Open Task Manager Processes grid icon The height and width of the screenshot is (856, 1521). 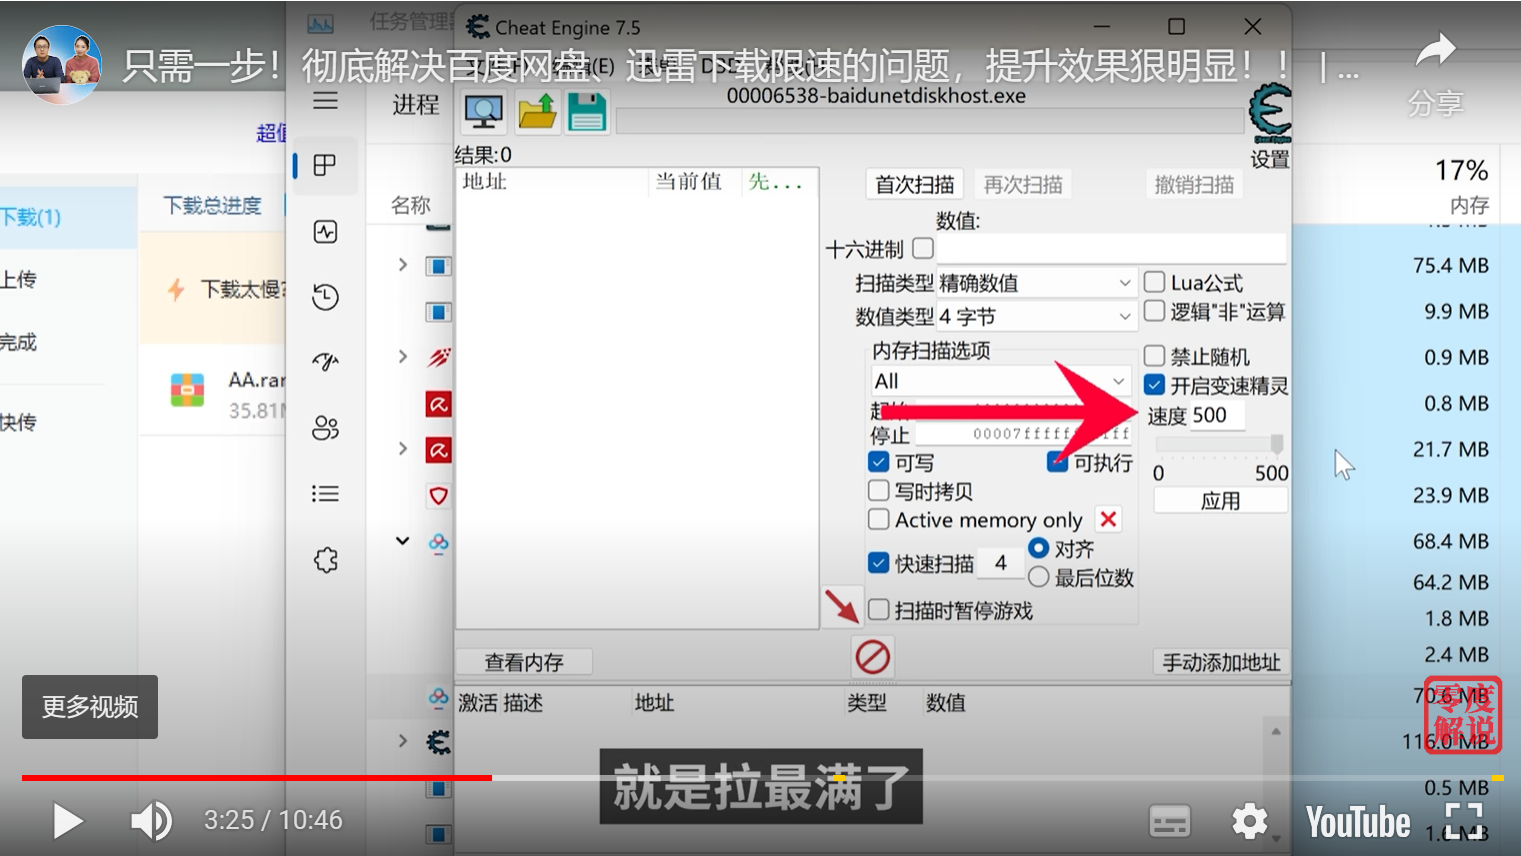tap(325, 165)
